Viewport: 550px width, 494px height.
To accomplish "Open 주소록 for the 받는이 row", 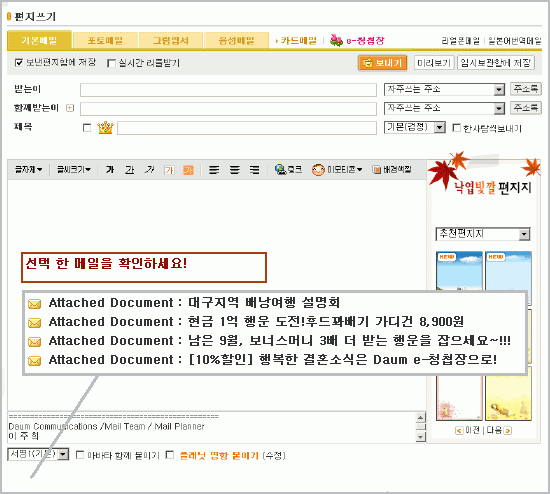I will [525, 89].
